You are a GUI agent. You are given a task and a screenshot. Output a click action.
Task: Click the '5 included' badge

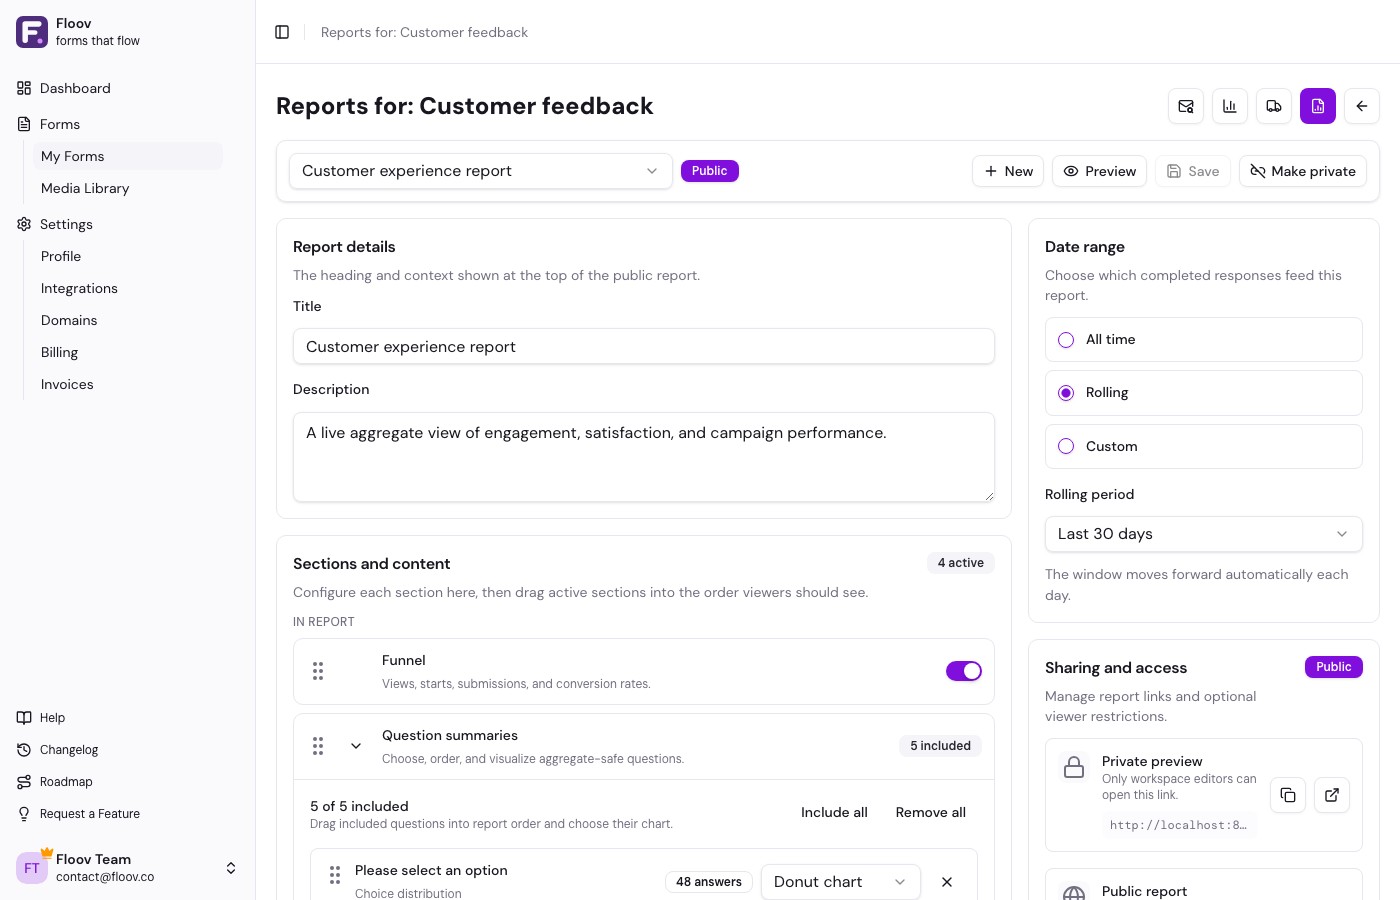pos(941,746)
